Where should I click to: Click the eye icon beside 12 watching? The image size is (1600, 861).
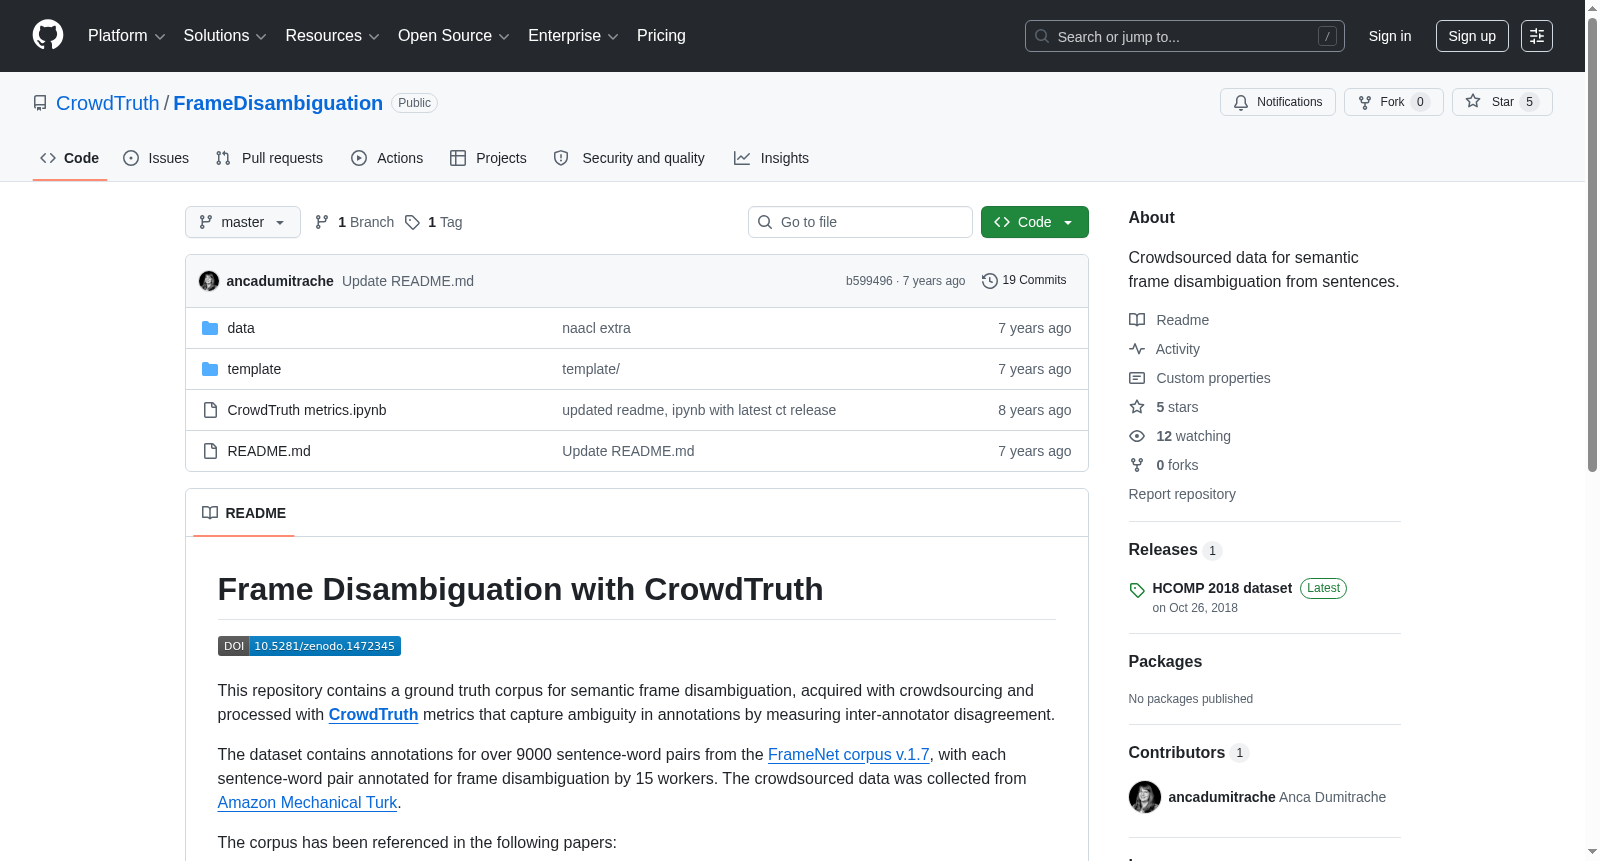1137,436
